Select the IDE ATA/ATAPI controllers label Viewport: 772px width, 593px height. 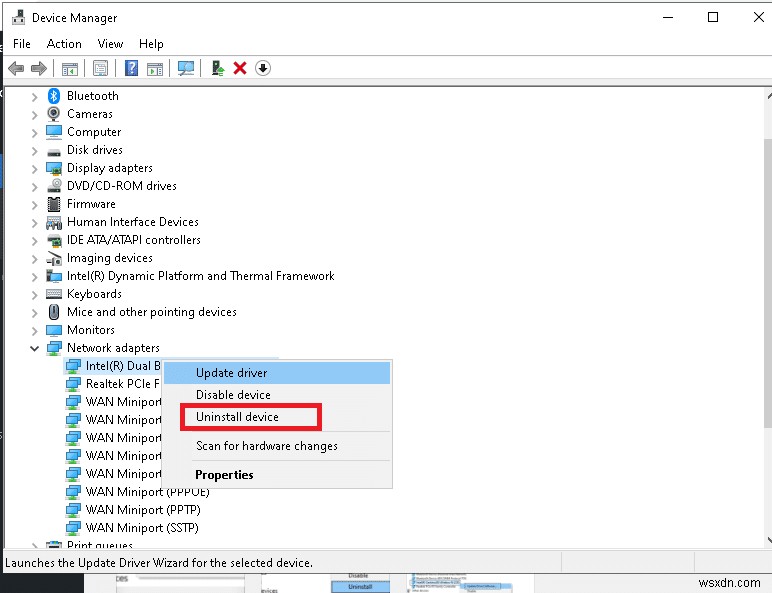pos(134,240)
